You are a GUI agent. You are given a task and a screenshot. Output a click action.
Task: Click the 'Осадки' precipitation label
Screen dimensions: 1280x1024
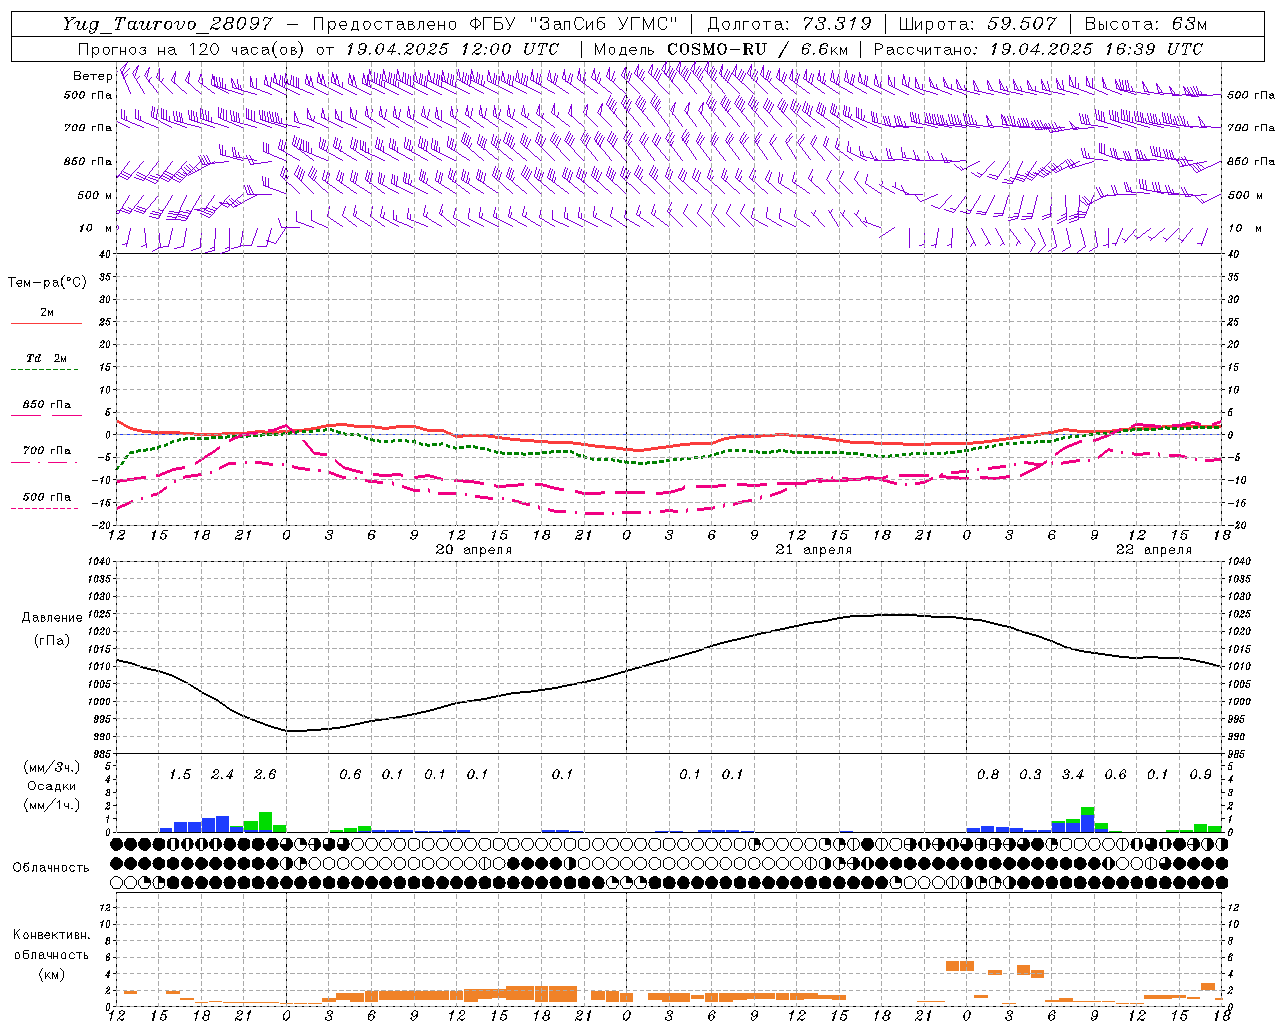[x=51, y=786]
